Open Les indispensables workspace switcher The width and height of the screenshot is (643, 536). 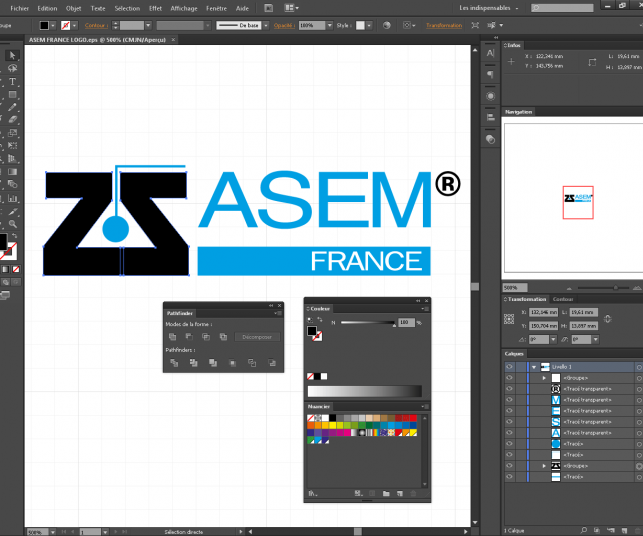pyautogui.click(x=488, y=8)
